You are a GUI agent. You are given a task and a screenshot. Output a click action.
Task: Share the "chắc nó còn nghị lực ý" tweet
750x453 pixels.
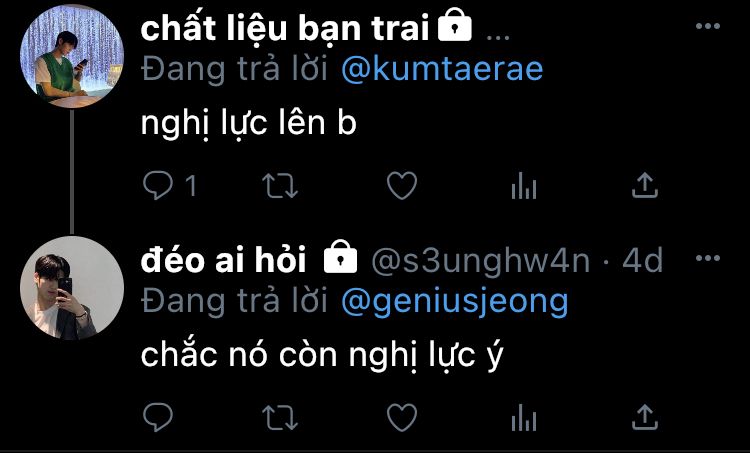(645, 417)
